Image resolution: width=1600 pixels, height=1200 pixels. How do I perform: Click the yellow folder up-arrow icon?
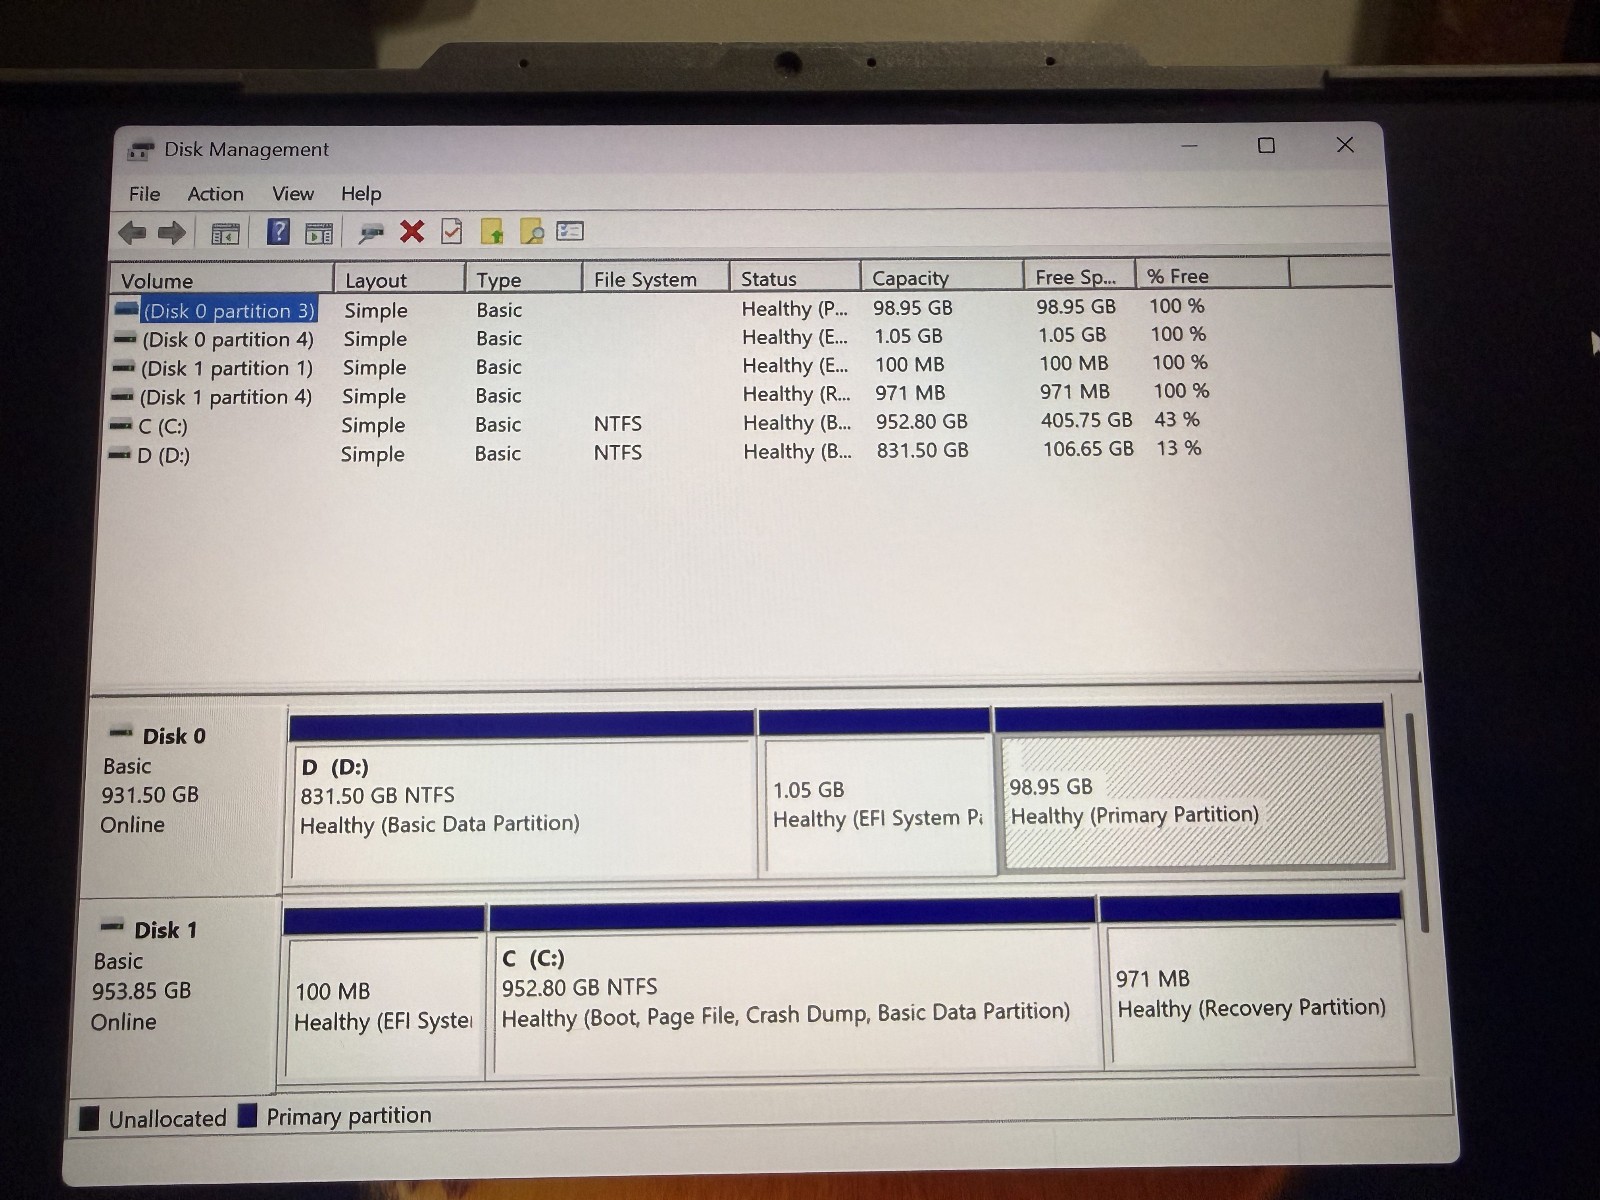coord(492,232)
